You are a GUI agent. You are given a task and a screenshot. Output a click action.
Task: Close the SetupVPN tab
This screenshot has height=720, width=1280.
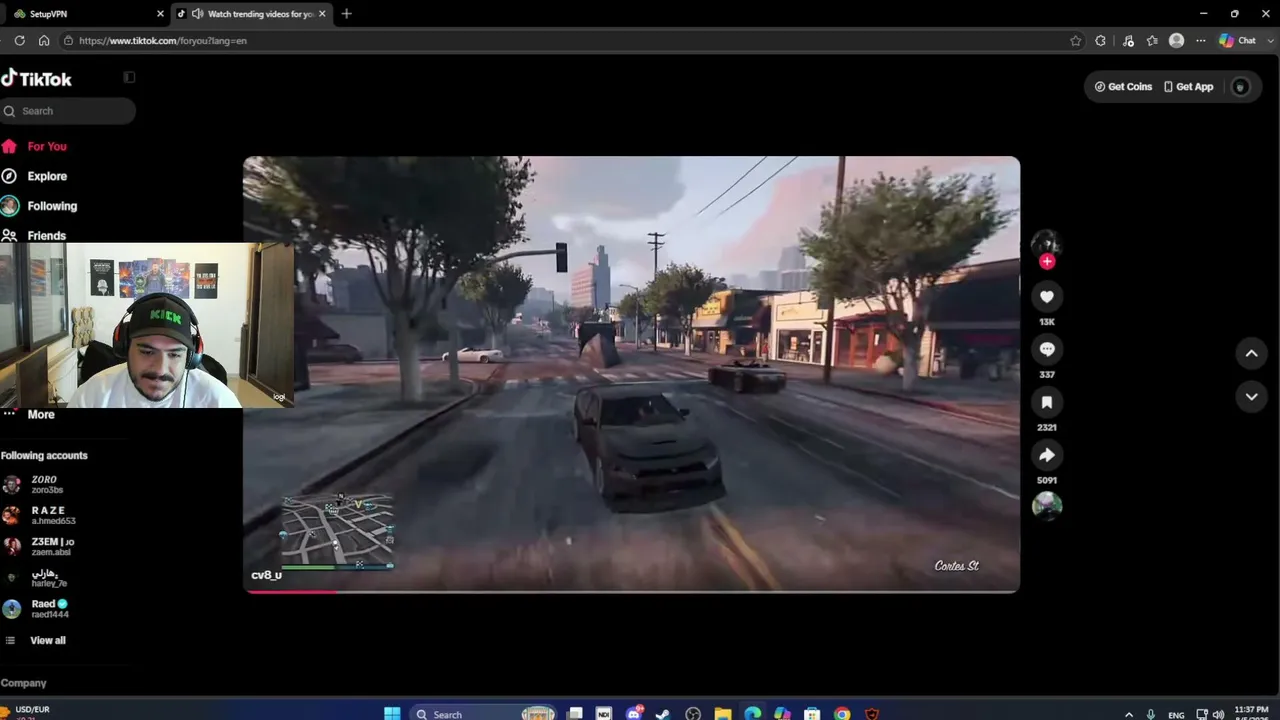[x=160, y=14]
